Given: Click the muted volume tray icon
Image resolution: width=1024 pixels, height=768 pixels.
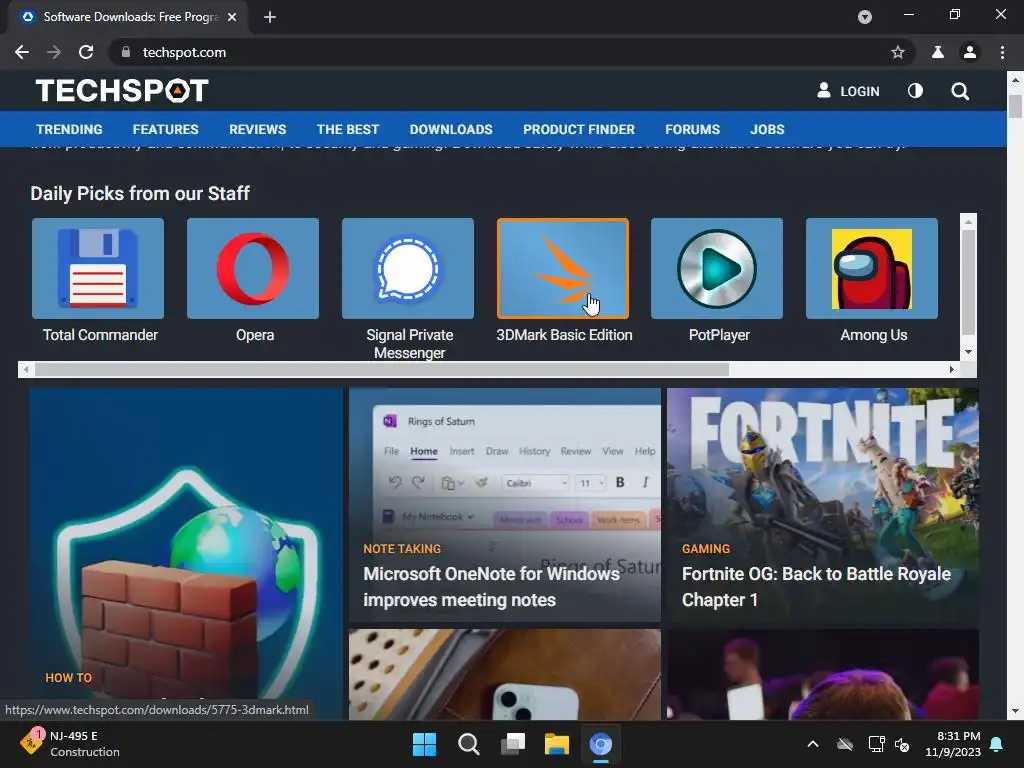Looking at the screenshot, I should pos(903,744).
